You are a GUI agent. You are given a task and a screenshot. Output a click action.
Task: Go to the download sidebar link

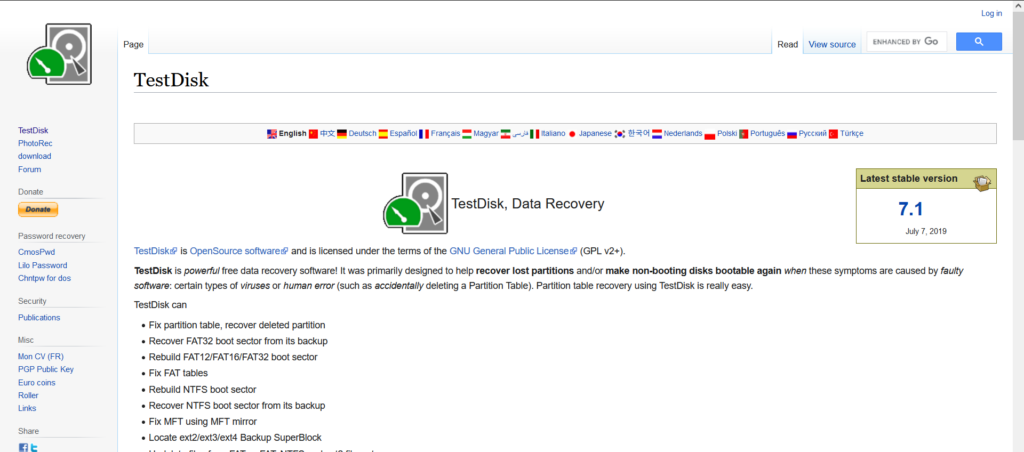tap(35, 156)
